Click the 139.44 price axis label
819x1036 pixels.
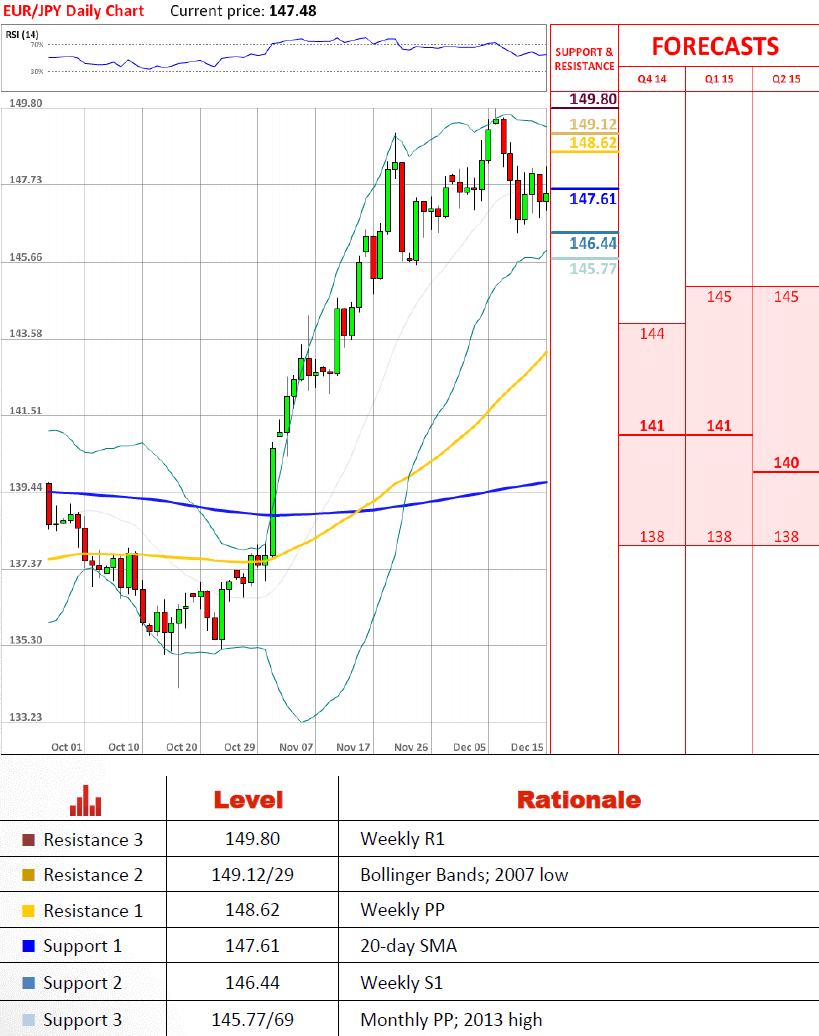pyautogui.click(x=26, y=487)
